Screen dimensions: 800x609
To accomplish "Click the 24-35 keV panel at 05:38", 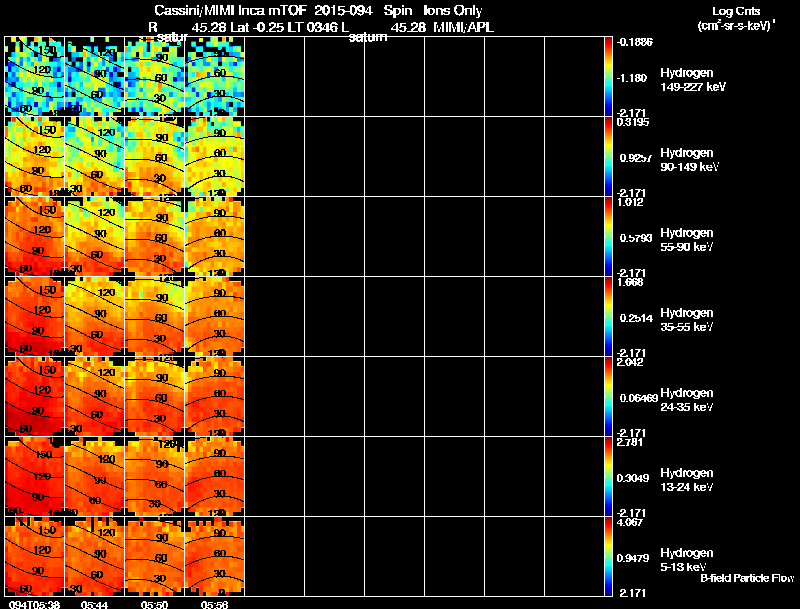I will [x=35, y=397].
